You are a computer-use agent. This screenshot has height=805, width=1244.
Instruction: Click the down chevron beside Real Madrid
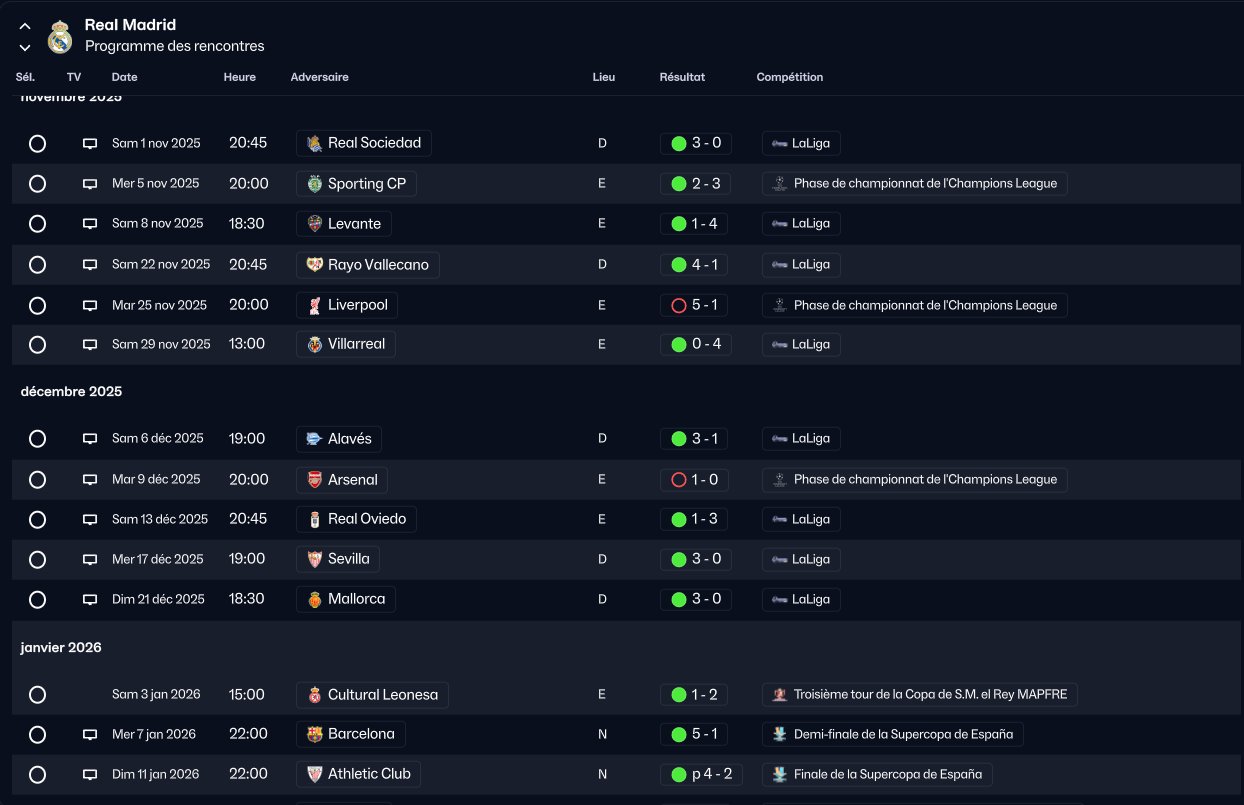[25, 47]
